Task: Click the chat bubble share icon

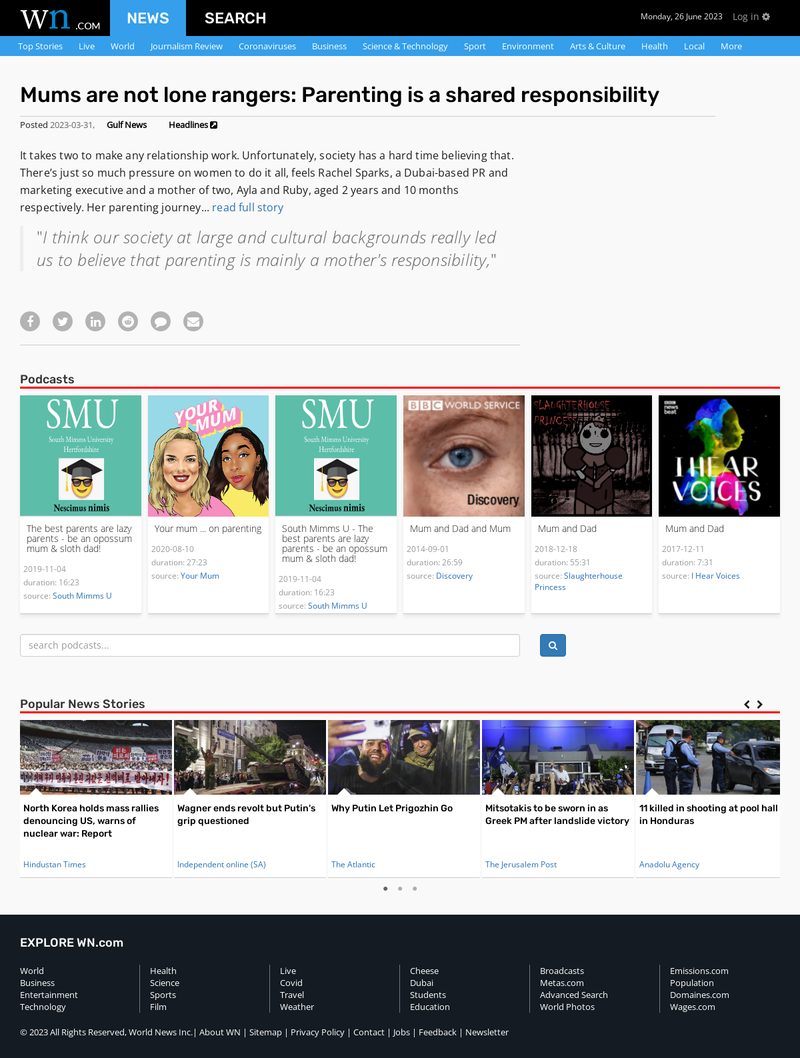Action: tap(161, 321)
